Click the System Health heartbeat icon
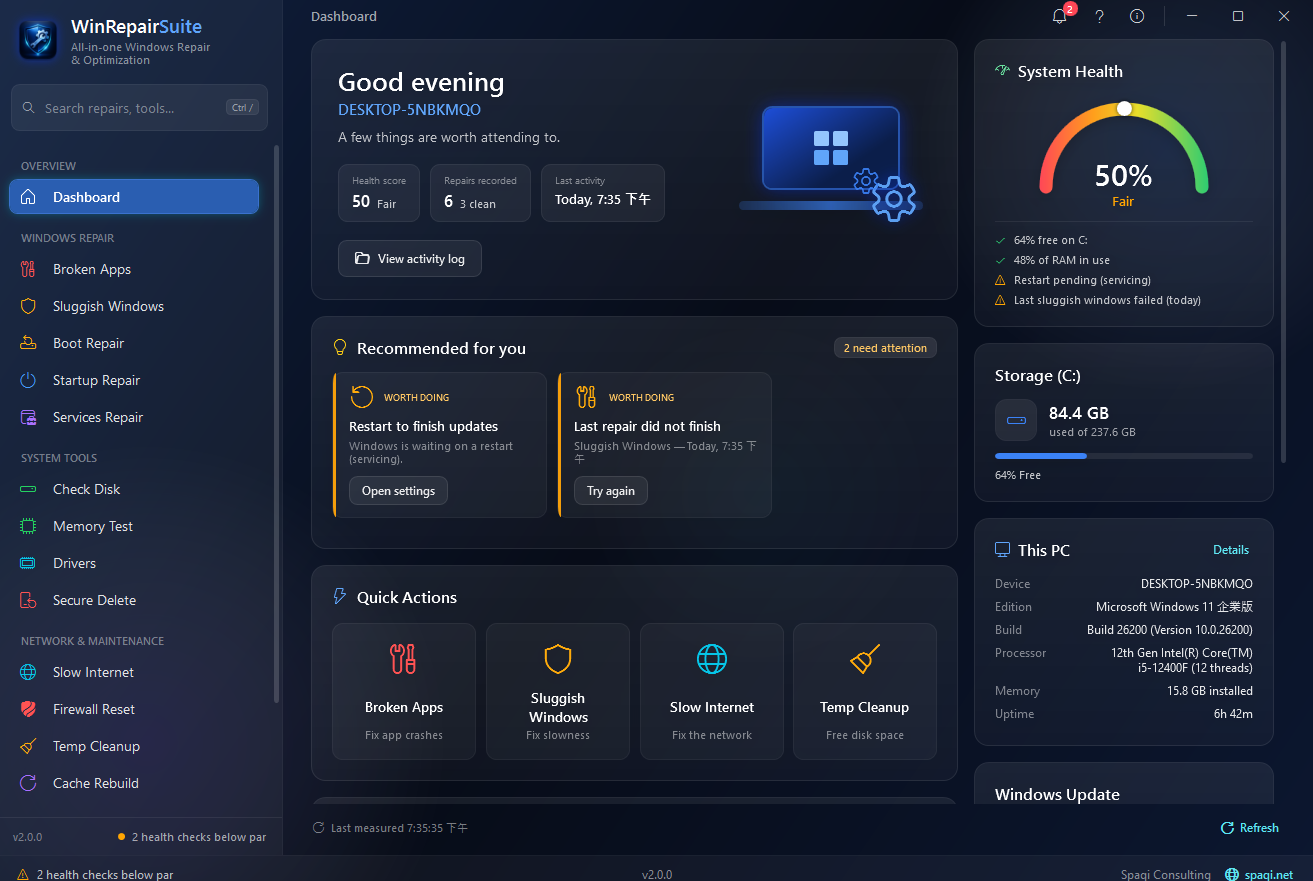Viewport: 1313px width, 881px height. 1002,71
